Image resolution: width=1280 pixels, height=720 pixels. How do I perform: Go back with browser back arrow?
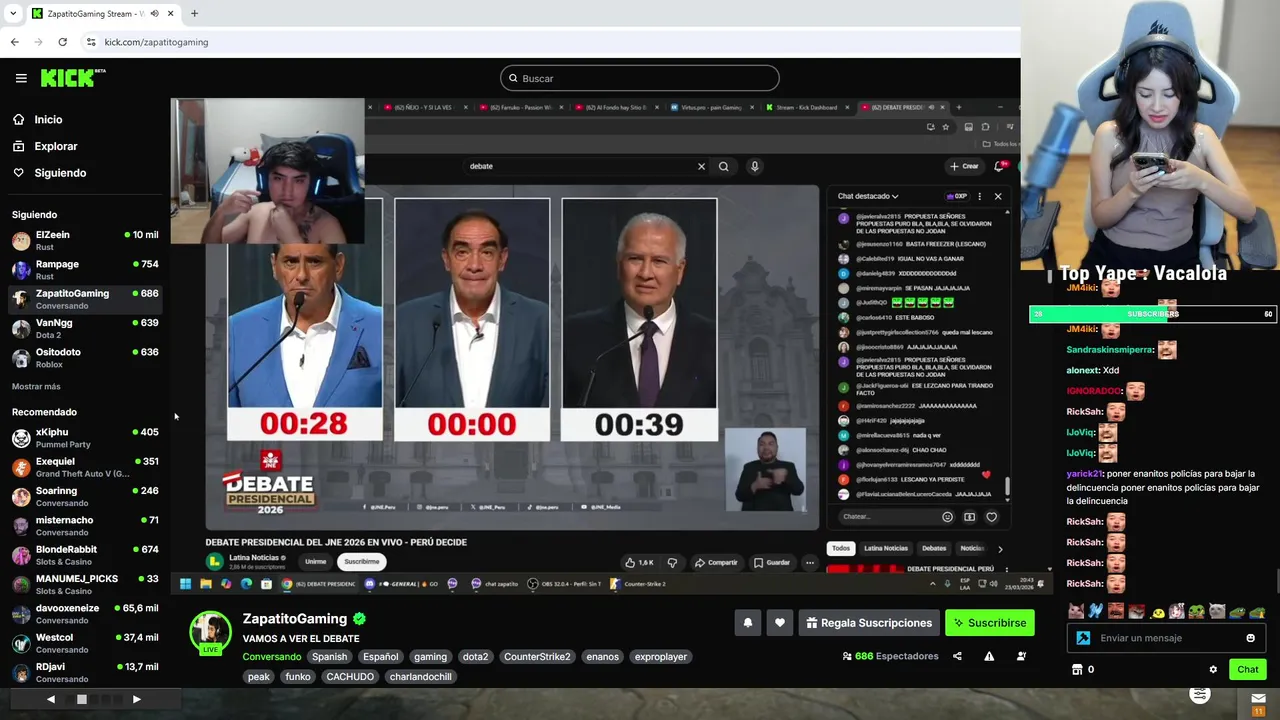coord(14,42)
